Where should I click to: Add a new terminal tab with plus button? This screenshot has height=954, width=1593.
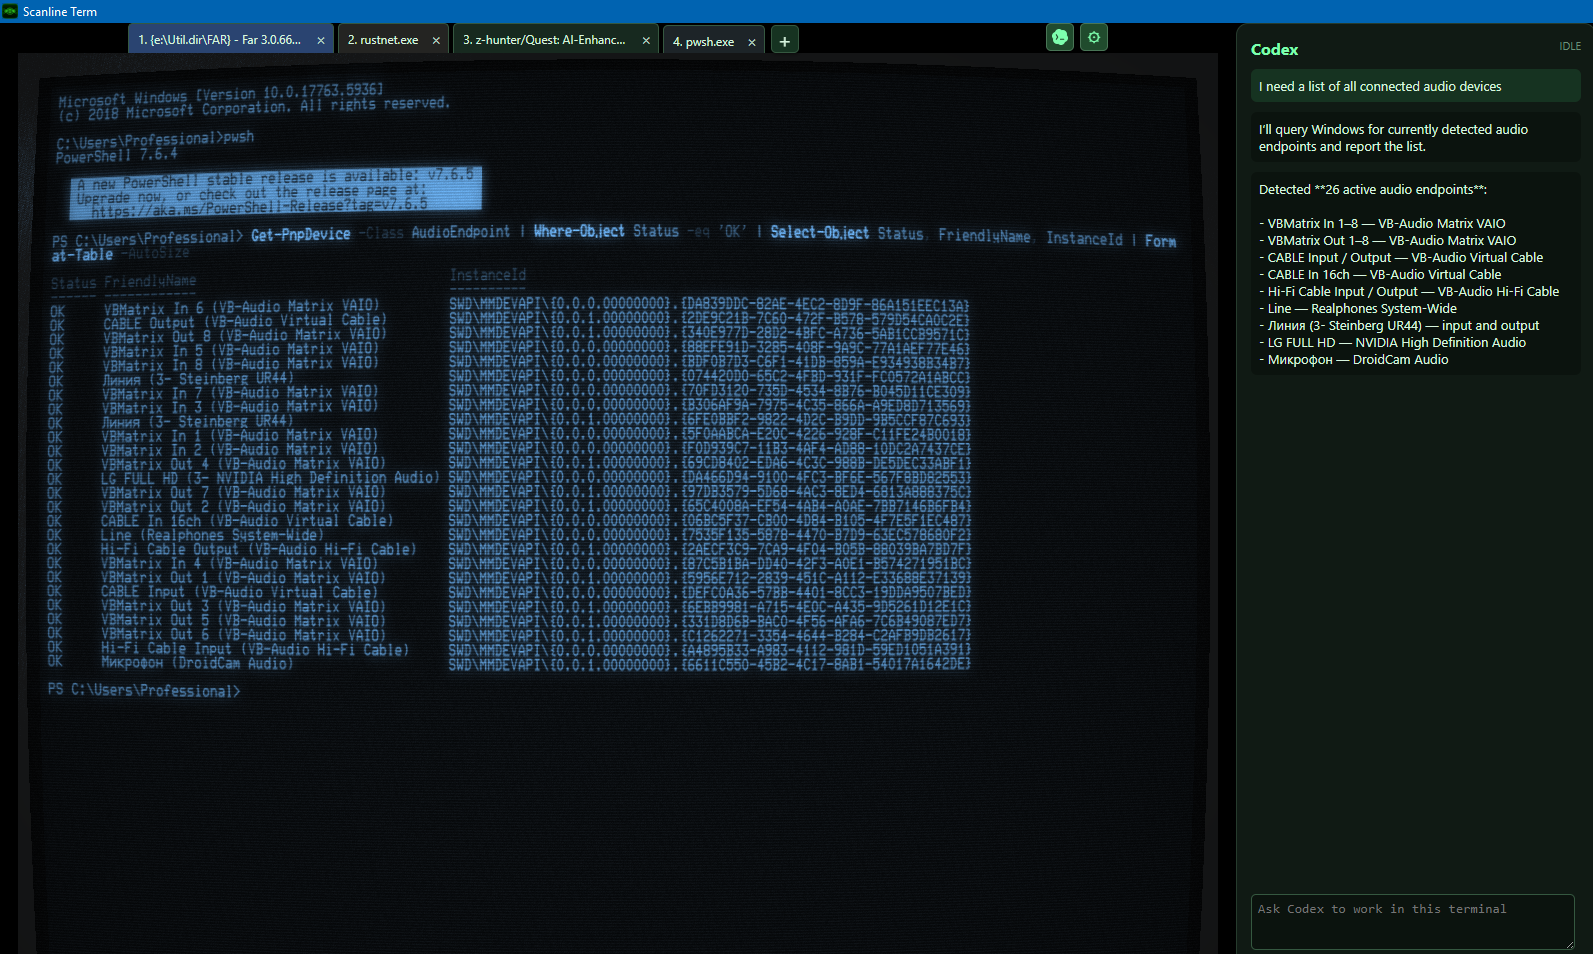point(785,41)
